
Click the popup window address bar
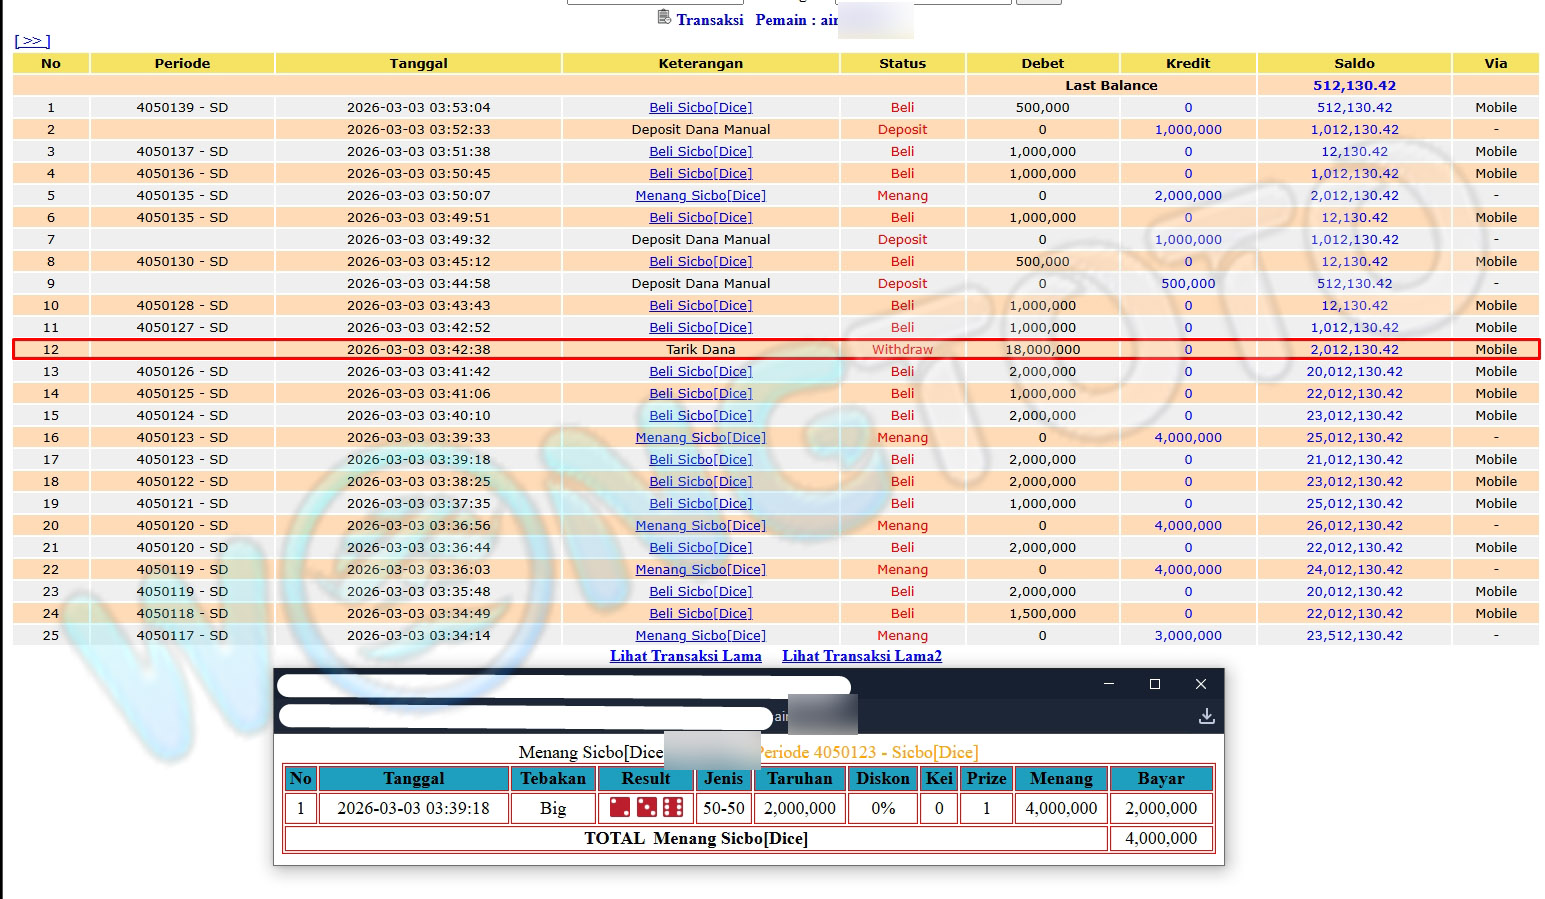coord(525,716)
